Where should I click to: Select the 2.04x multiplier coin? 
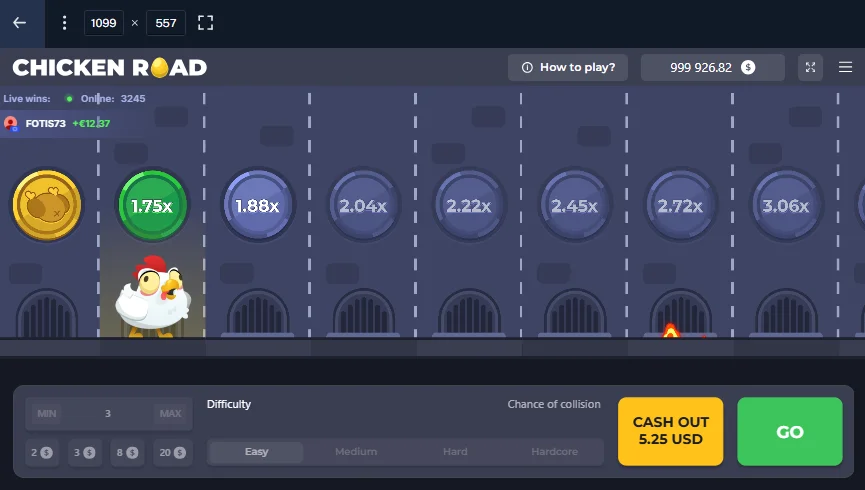coord(363,205)
